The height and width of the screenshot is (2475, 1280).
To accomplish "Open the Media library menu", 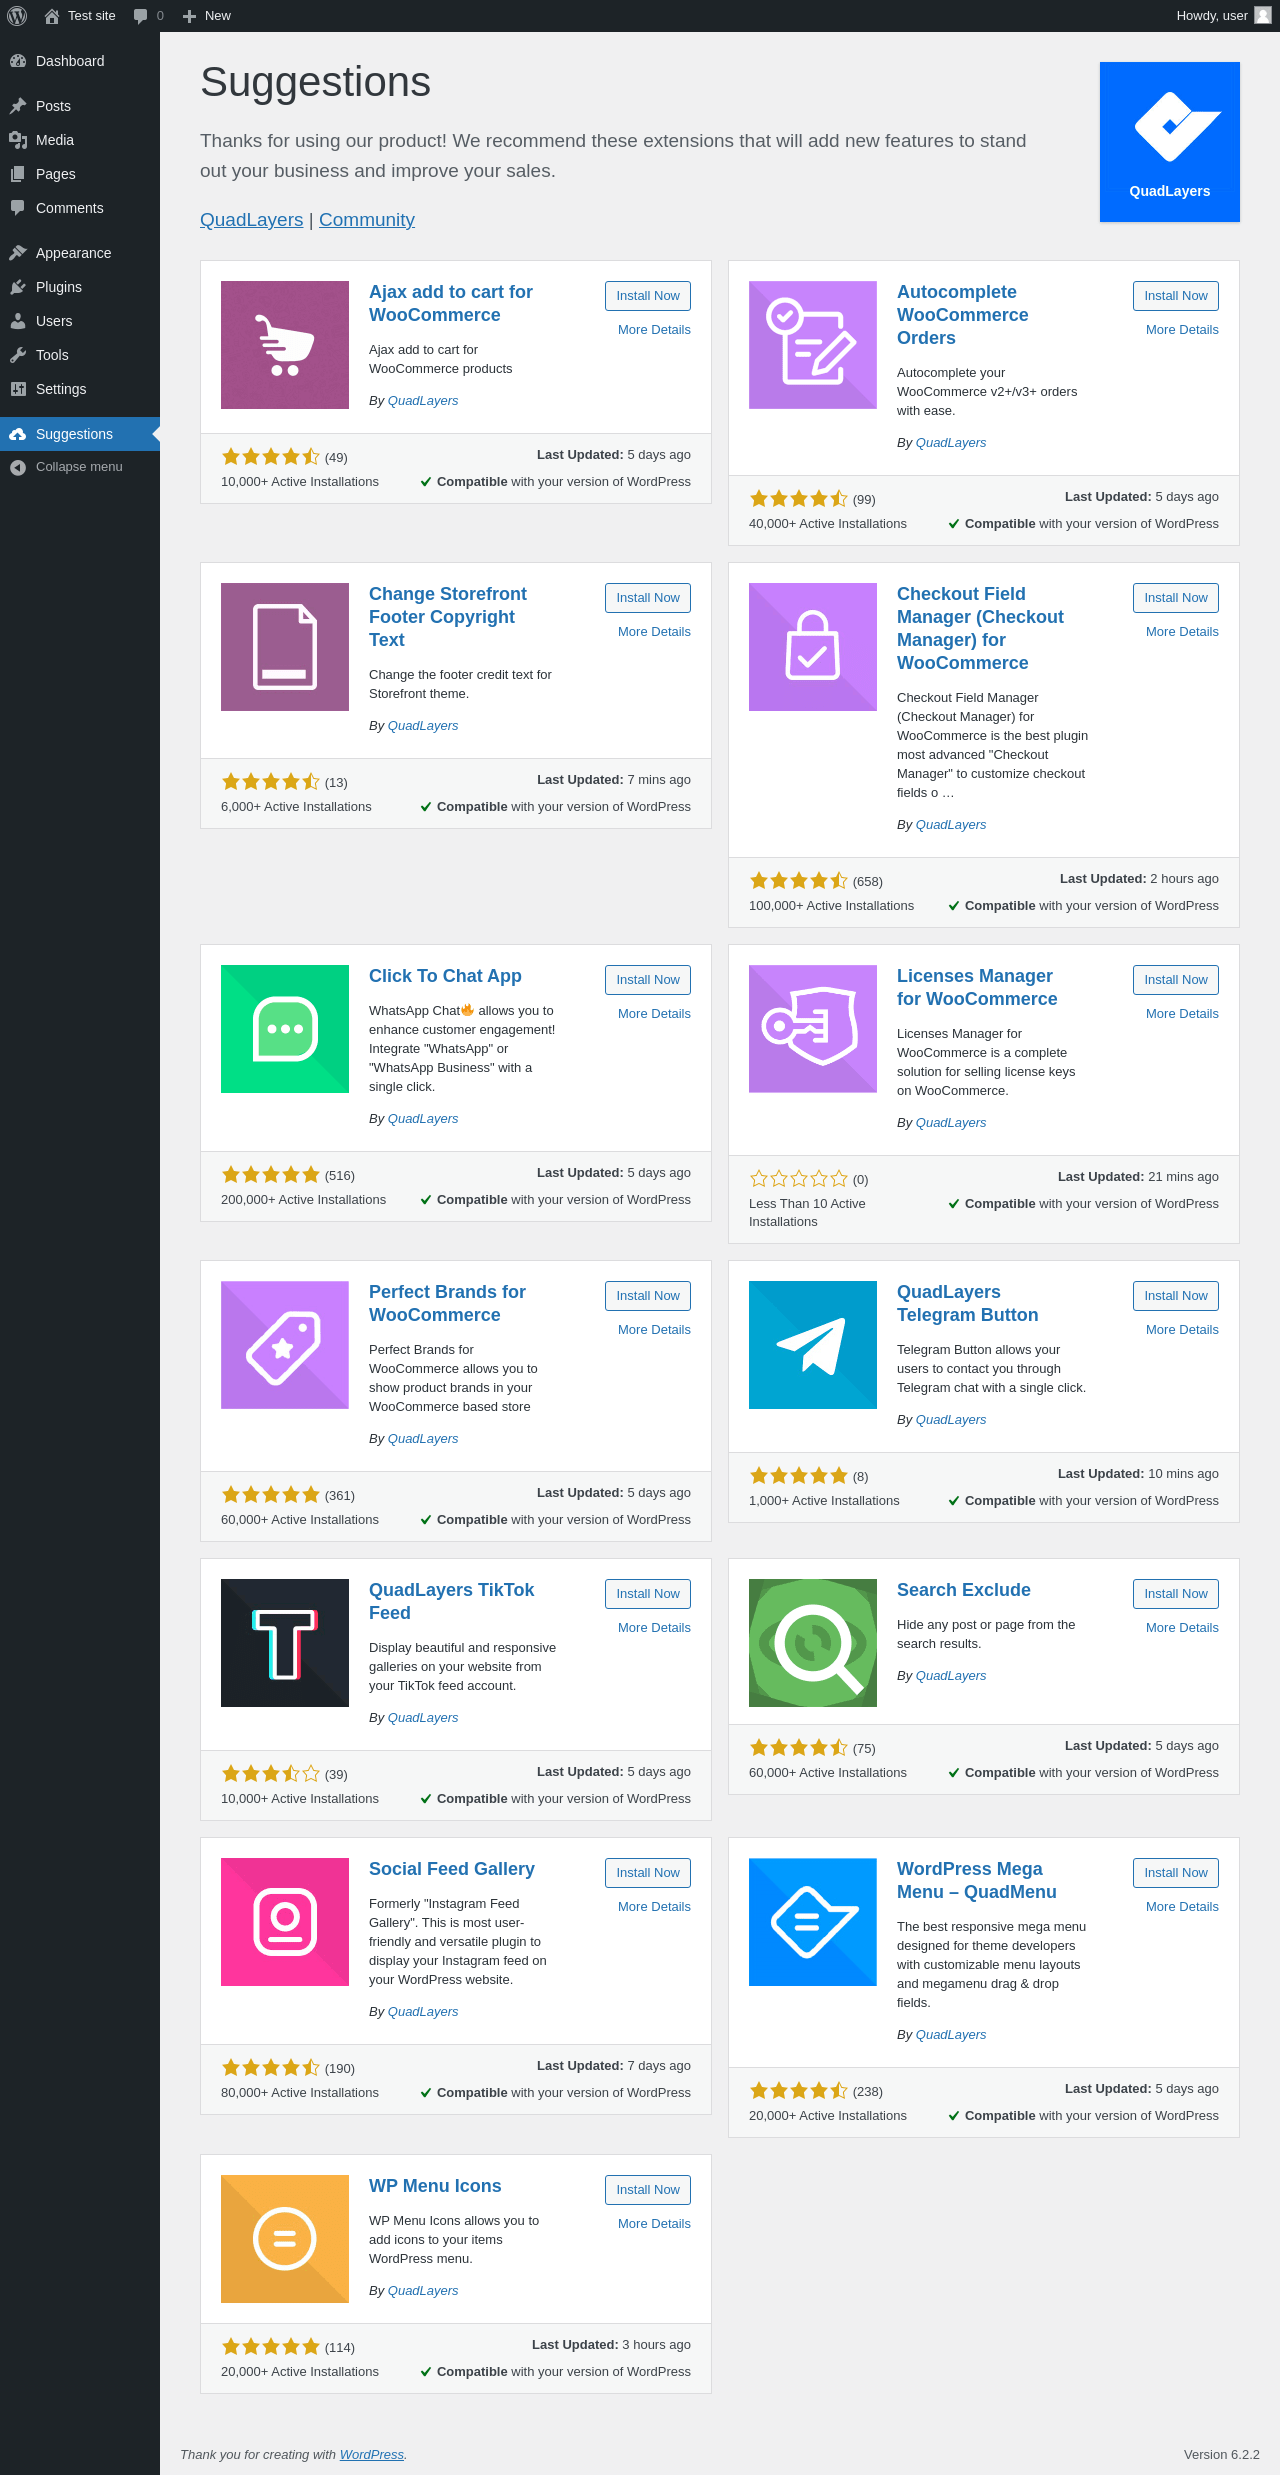I will point(80,140).
